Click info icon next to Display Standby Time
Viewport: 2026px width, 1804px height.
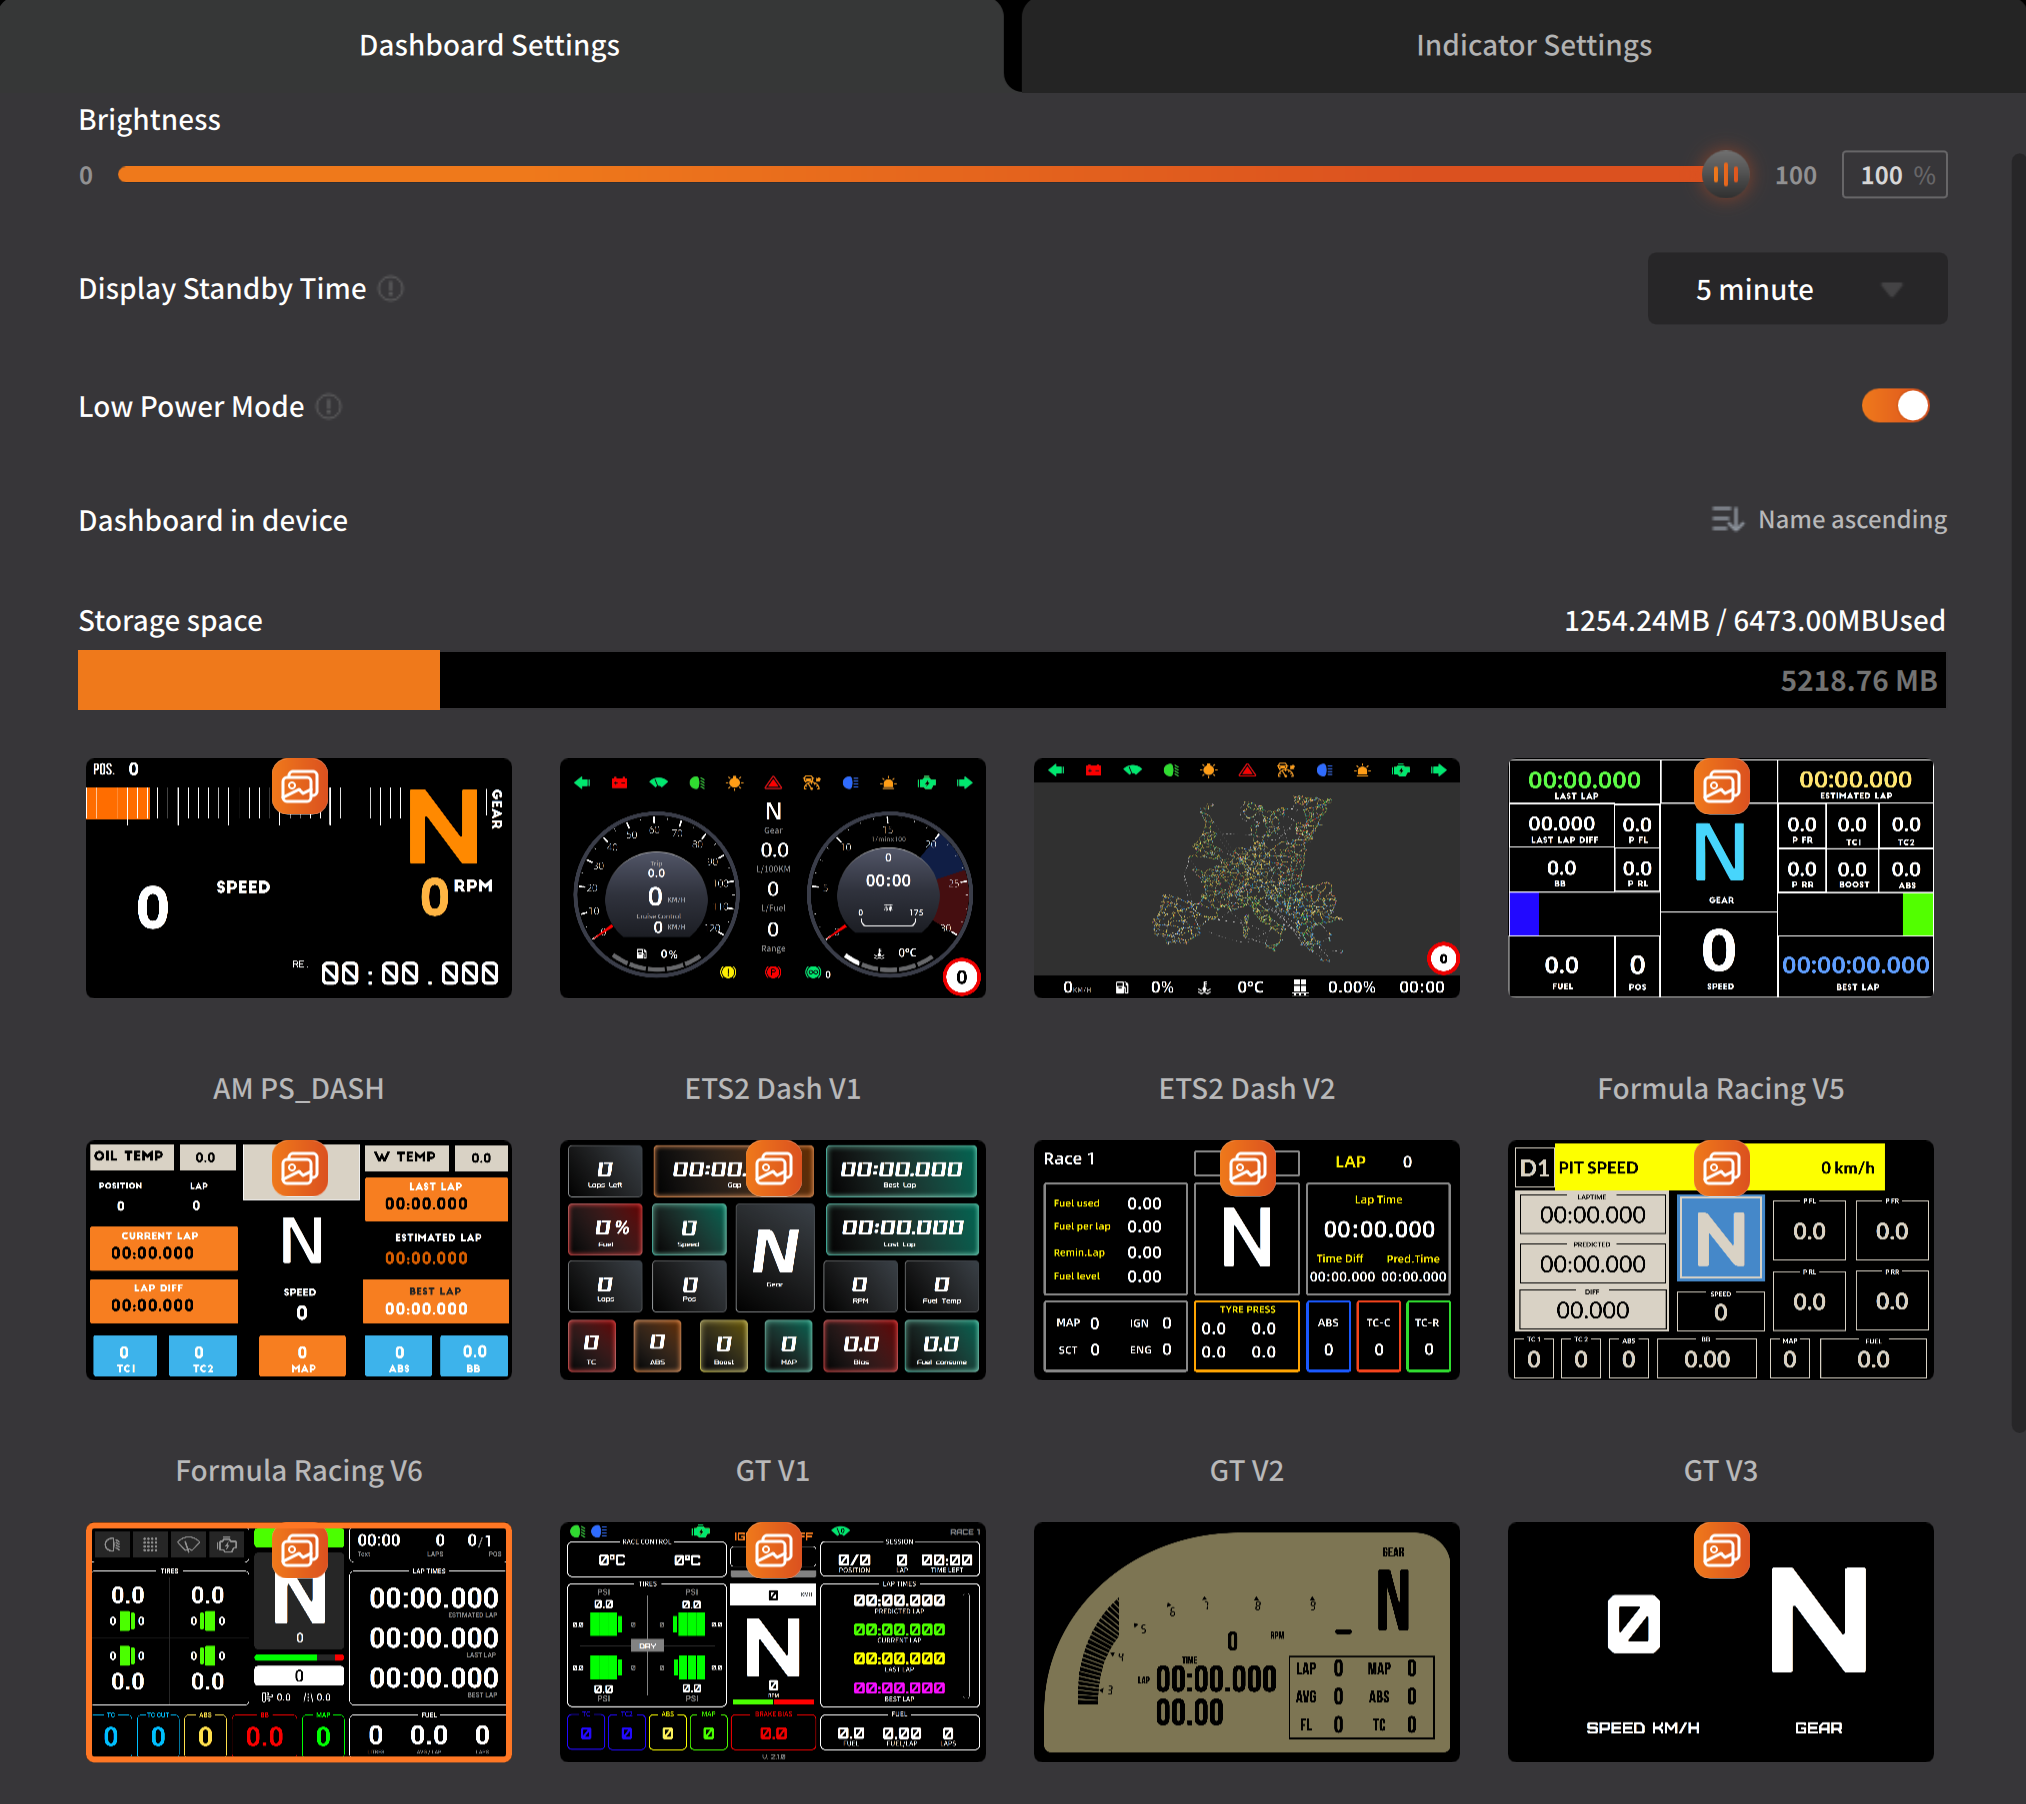391,289
